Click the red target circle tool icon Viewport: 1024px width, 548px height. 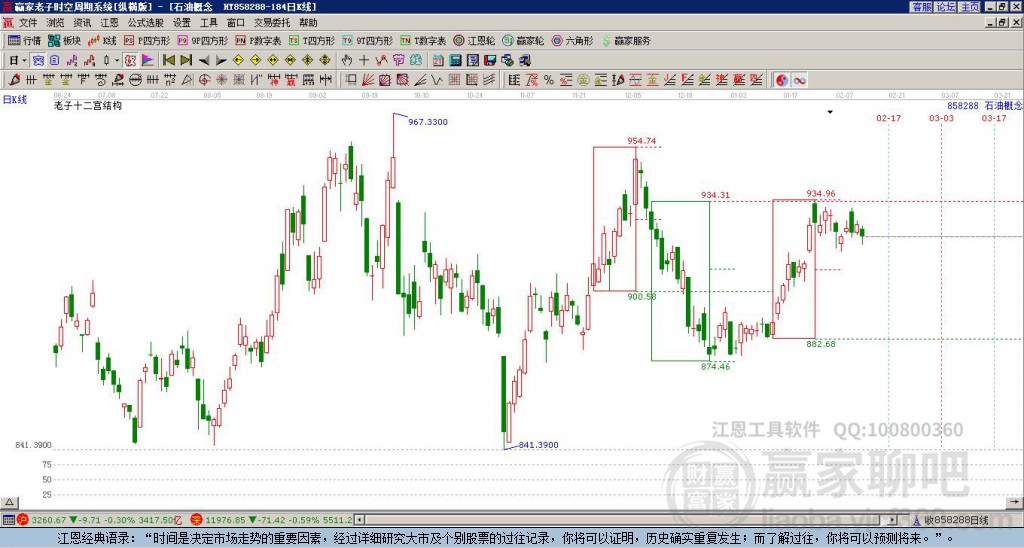pos(204,80)
